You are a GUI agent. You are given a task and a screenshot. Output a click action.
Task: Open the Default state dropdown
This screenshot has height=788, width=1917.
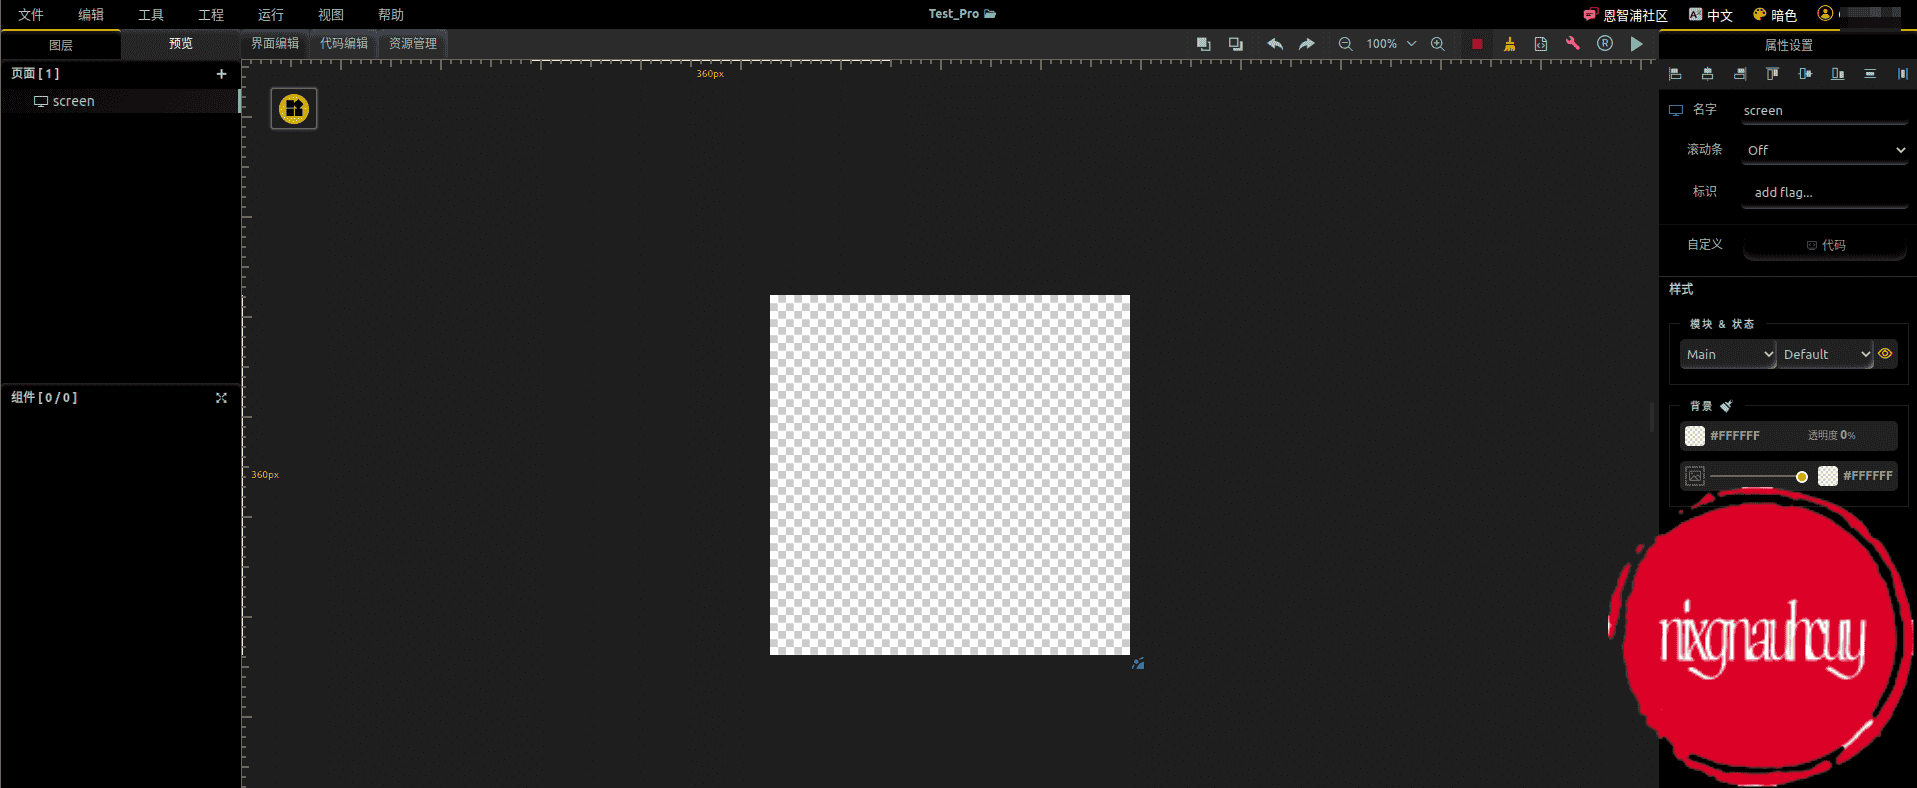pyautogui.click(x=1825, y=355)
